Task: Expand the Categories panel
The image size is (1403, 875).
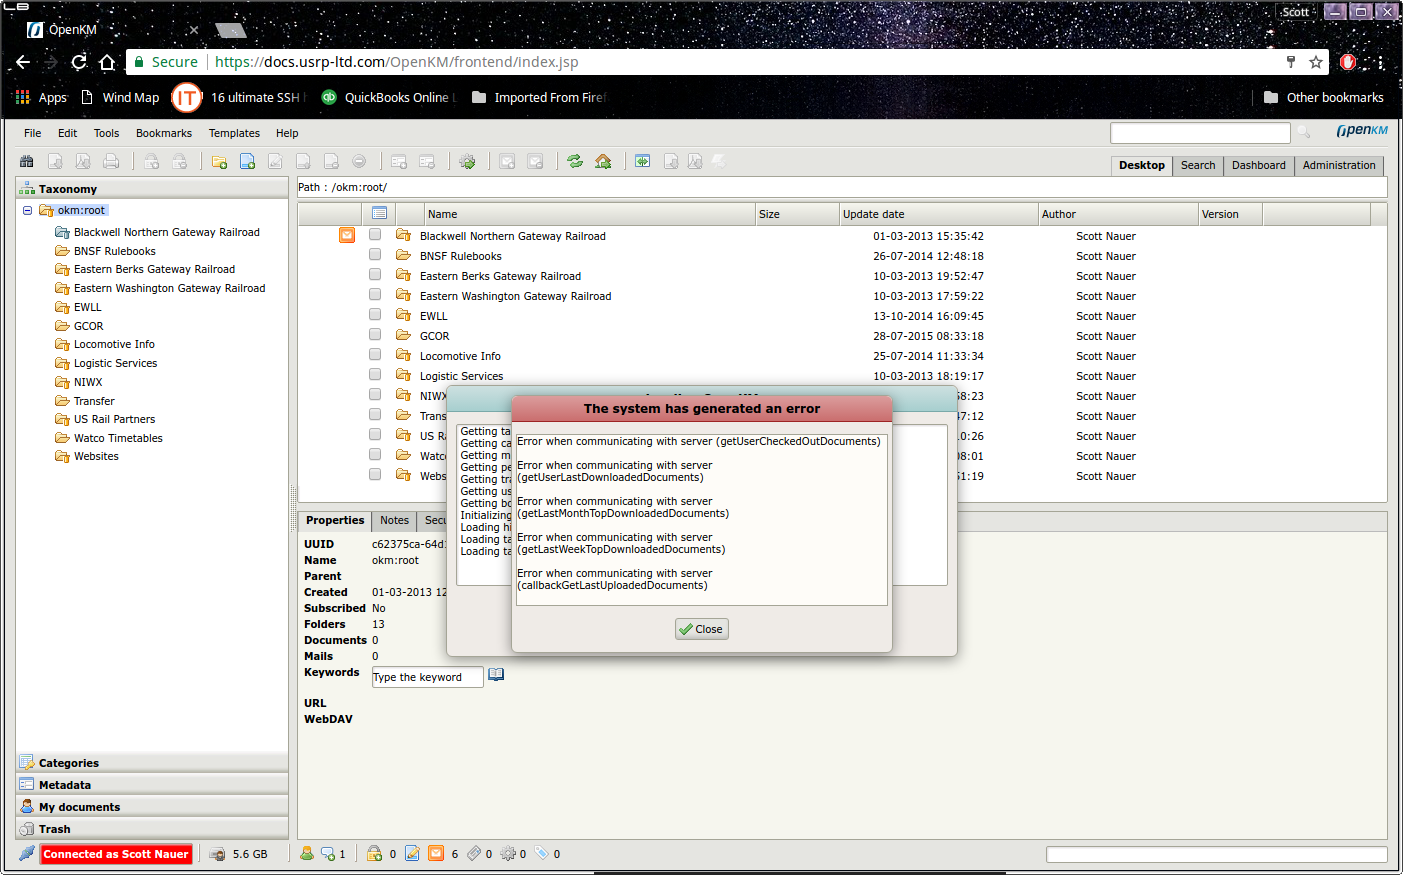Action: click(68, 763)
